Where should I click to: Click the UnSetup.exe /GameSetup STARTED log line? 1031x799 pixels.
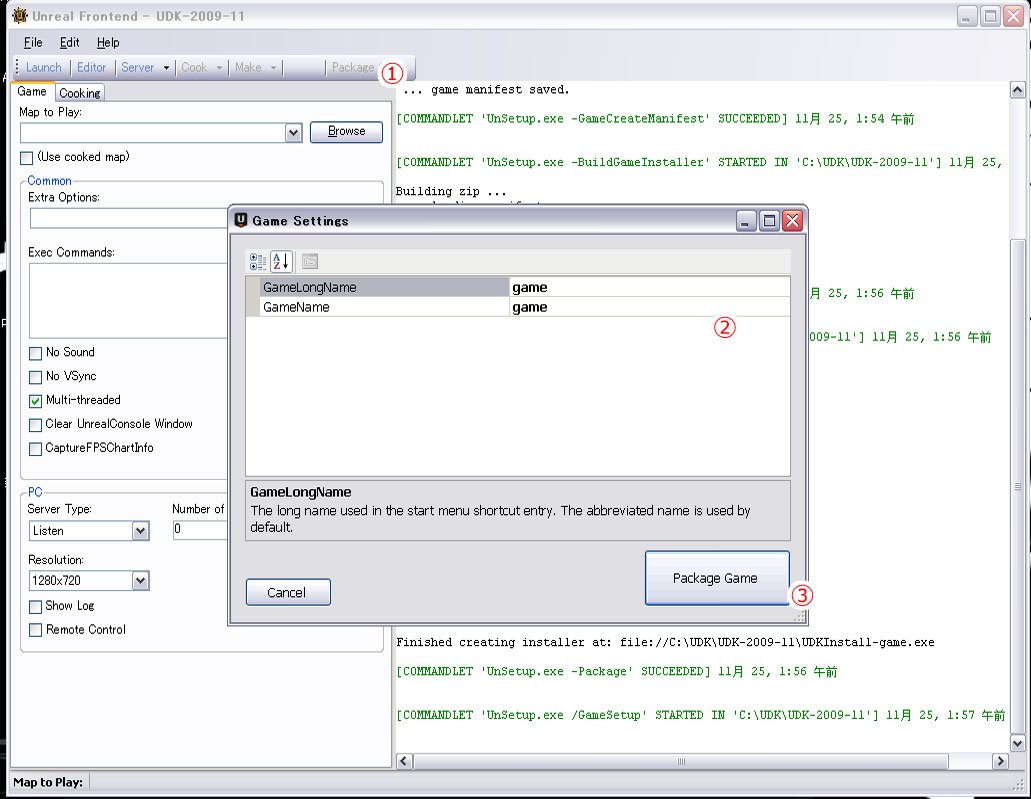(x=700, y=715)
